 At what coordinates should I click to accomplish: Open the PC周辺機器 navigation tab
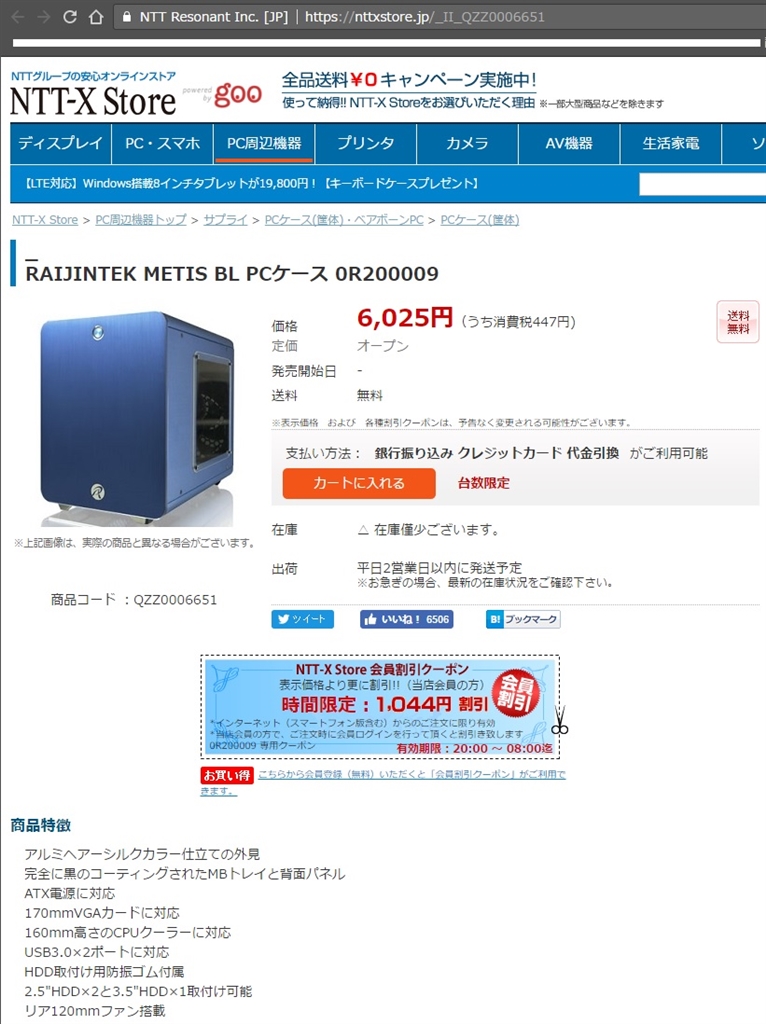click(x=264, y=143)
